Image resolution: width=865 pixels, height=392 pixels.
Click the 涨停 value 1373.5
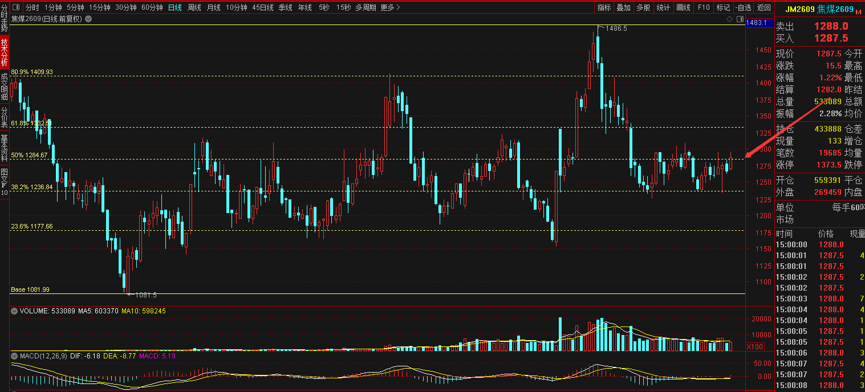pos(829,164)
